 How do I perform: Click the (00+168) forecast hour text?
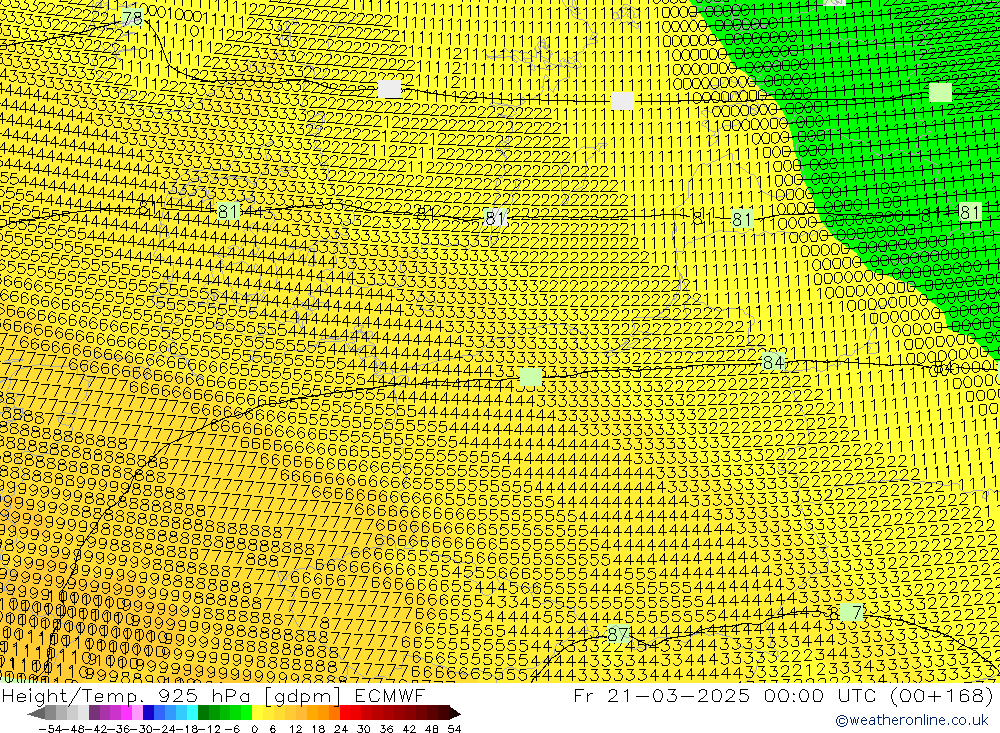[x=941, y=696]
